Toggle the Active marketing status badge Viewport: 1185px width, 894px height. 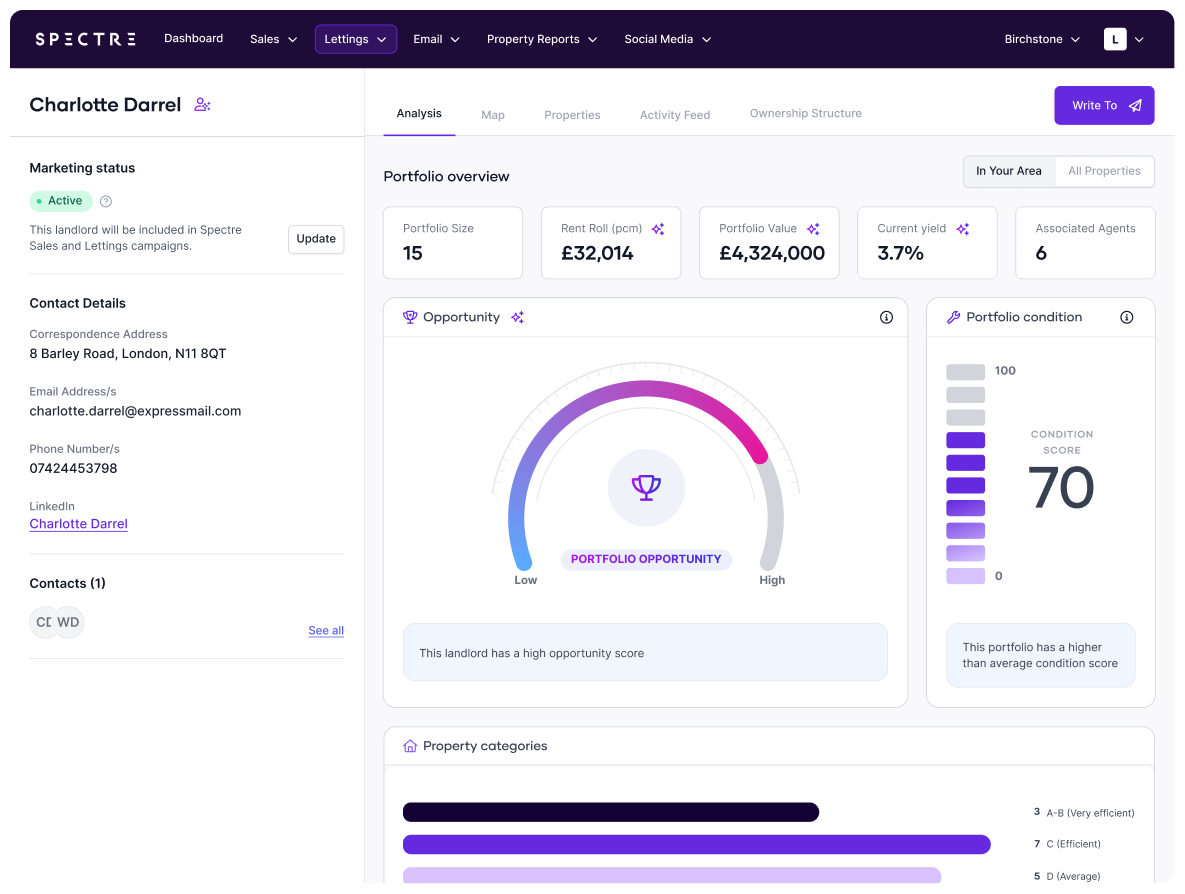click(x=60, y=200)
